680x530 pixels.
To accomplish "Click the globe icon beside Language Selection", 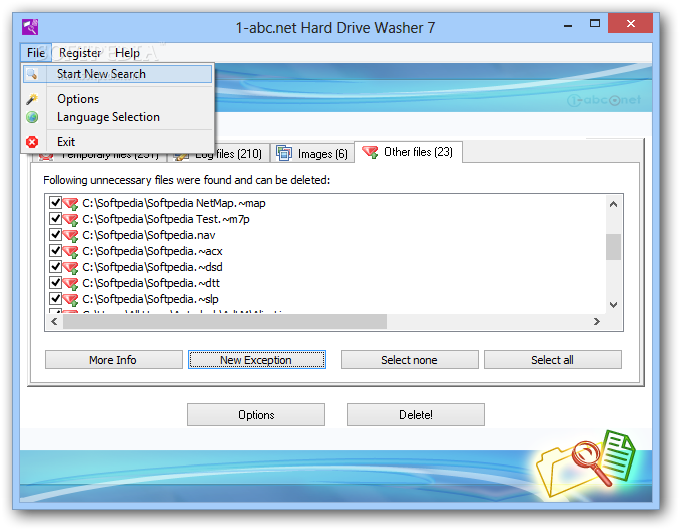I will (x=32, y=117).
